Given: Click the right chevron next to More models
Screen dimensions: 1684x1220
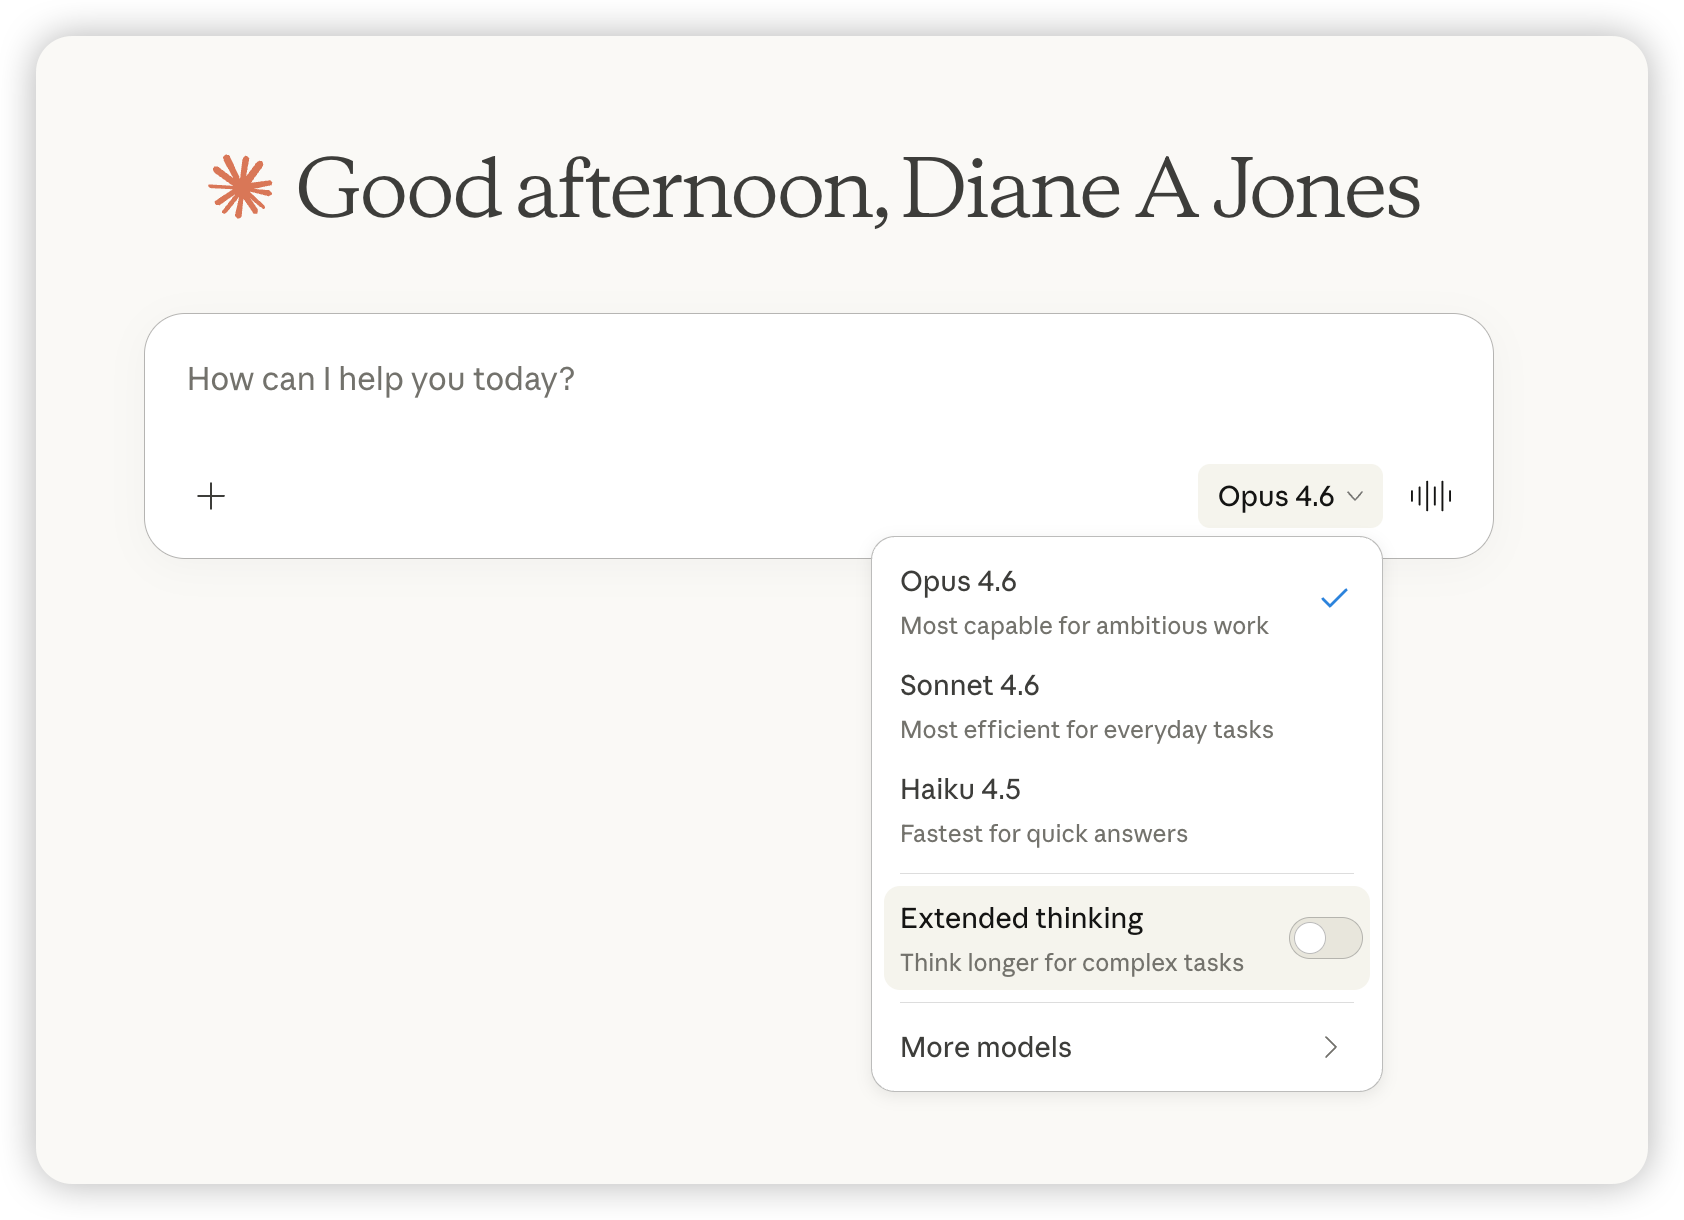Looking at the screenshot, I should click(1330, 1047).
